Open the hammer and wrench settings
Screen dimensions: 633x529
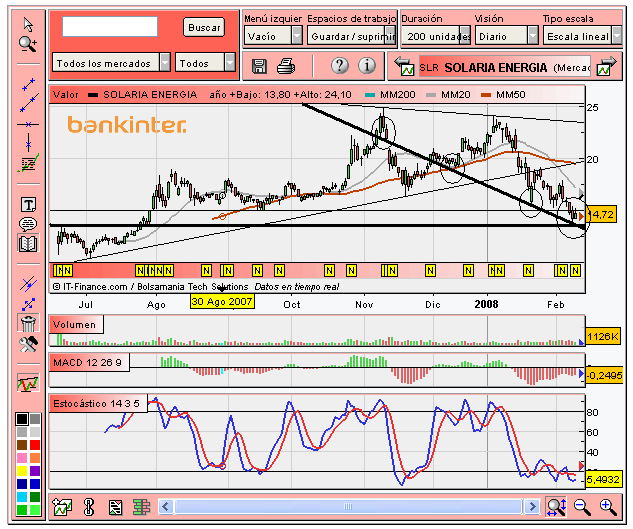click(28, 344)
